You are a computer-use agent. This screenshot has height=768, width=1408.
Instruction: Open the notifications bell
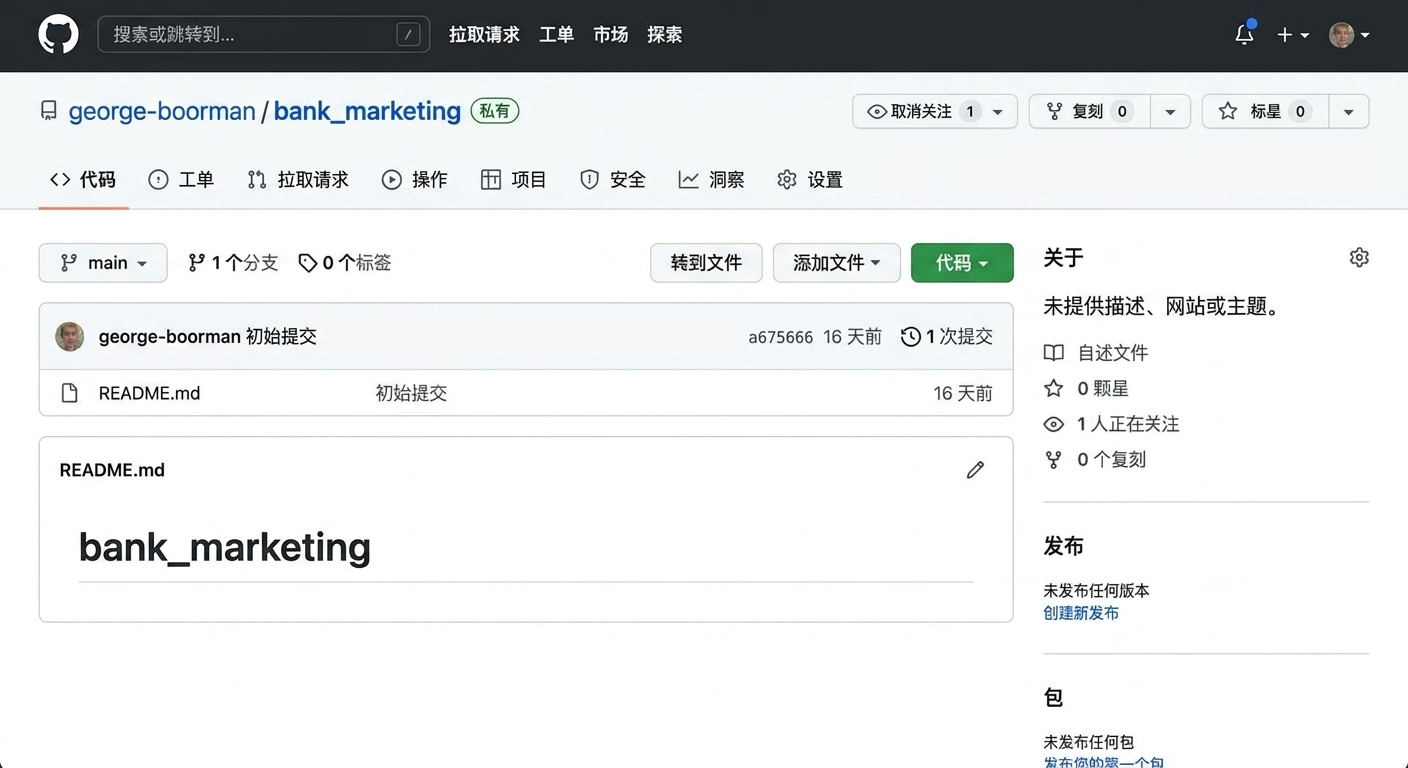point(1244,34)
